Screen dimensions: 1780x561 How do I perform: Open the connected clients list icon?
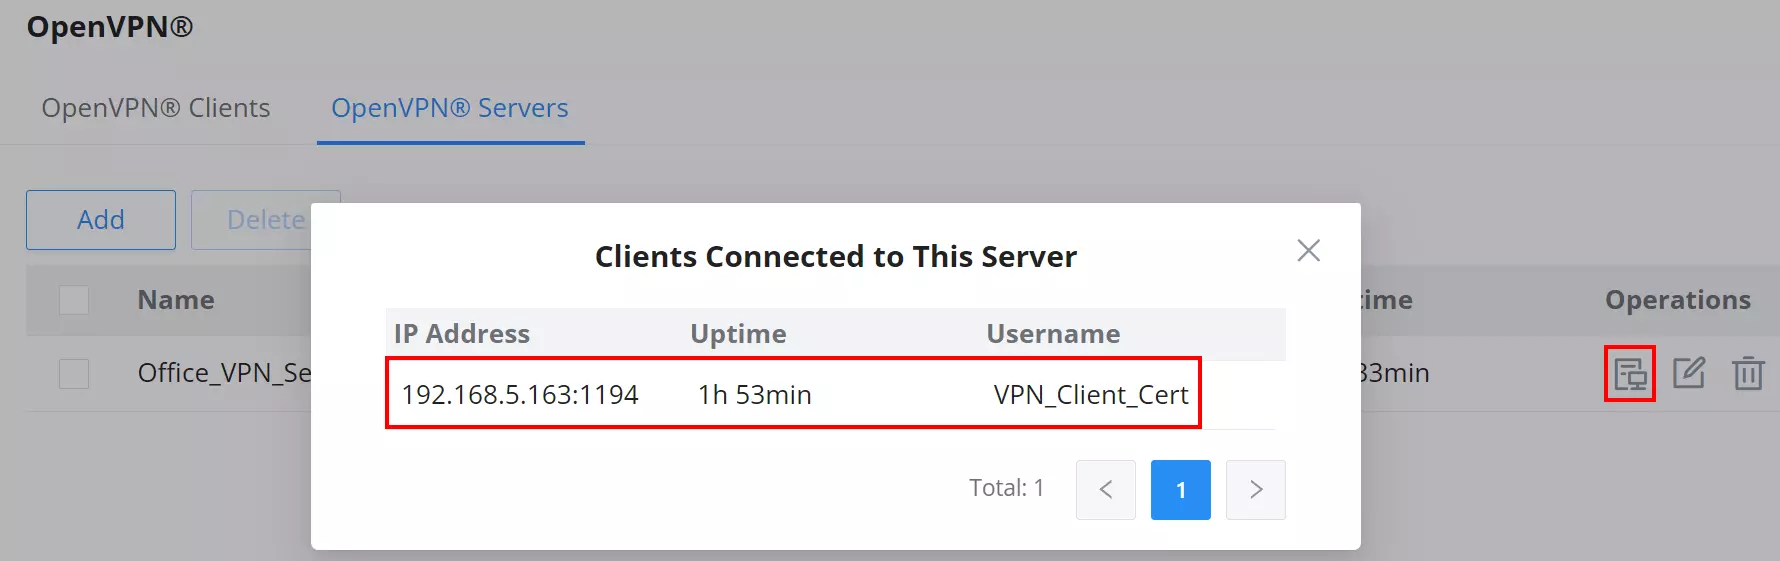[1630, 374]
